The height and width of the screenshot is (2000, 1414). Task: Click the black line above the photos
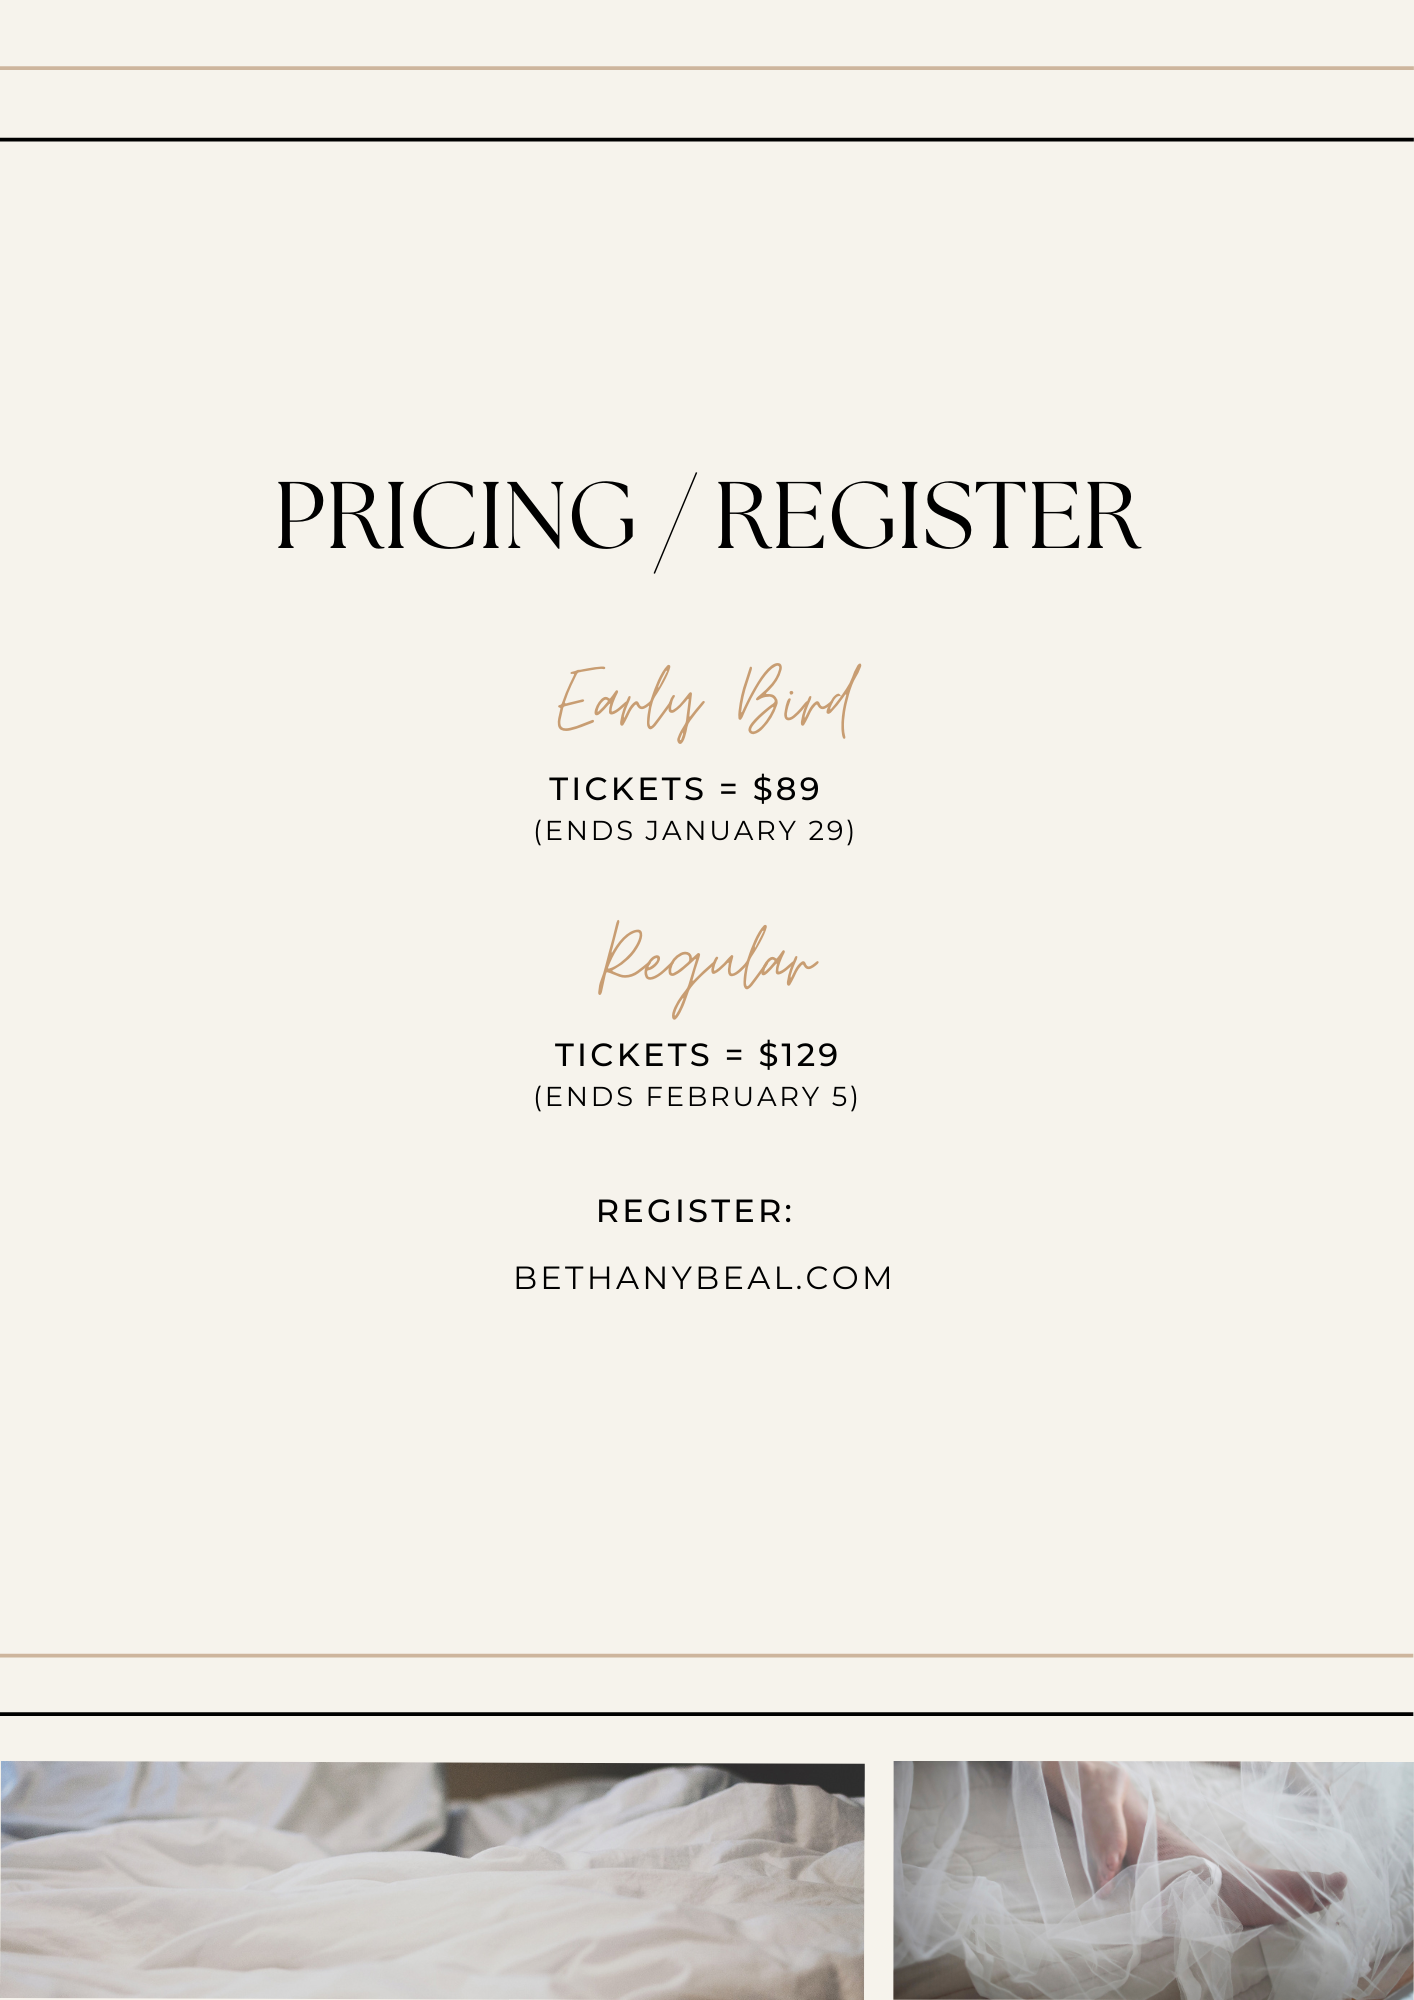tap(707, 1713)
